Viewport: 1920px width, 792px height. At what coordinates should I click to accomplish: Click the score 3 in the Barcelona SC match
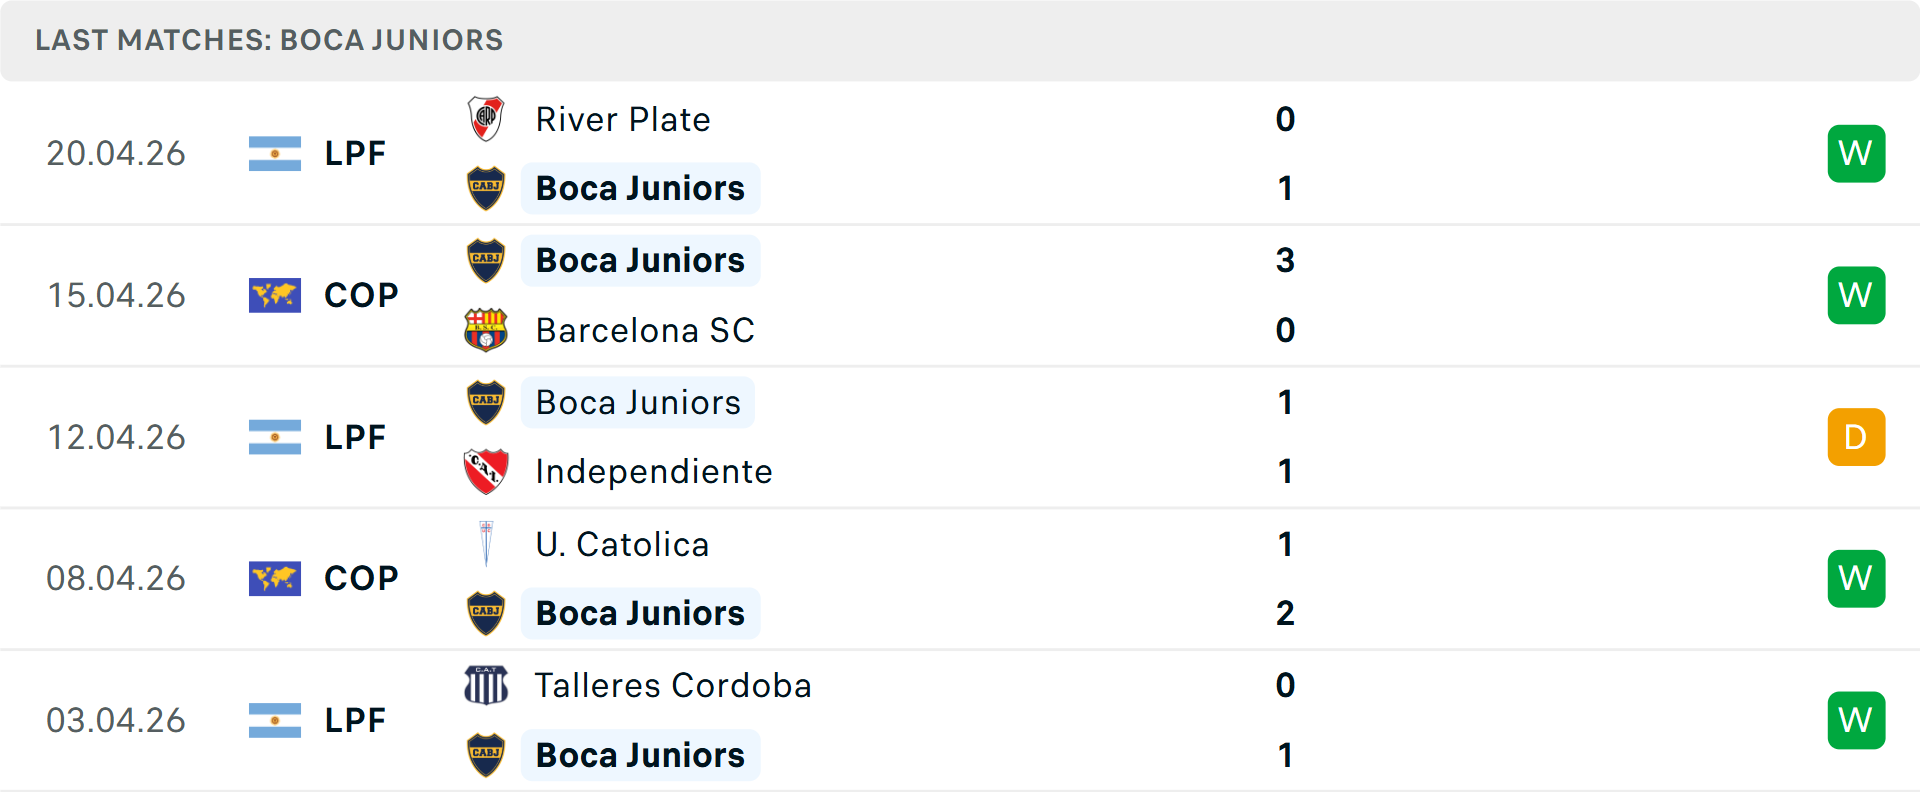click(x=1285, y=260)
